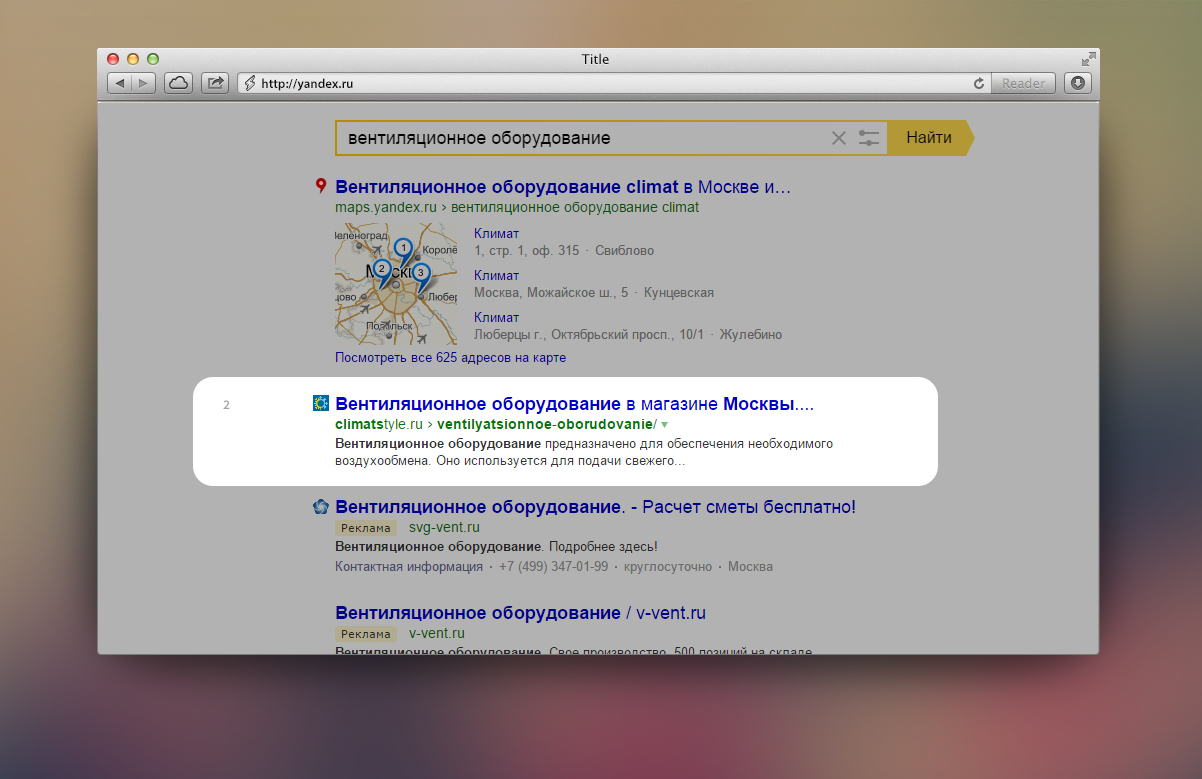Click Контактная информация link
The image size is (1202, 779).
409,567
